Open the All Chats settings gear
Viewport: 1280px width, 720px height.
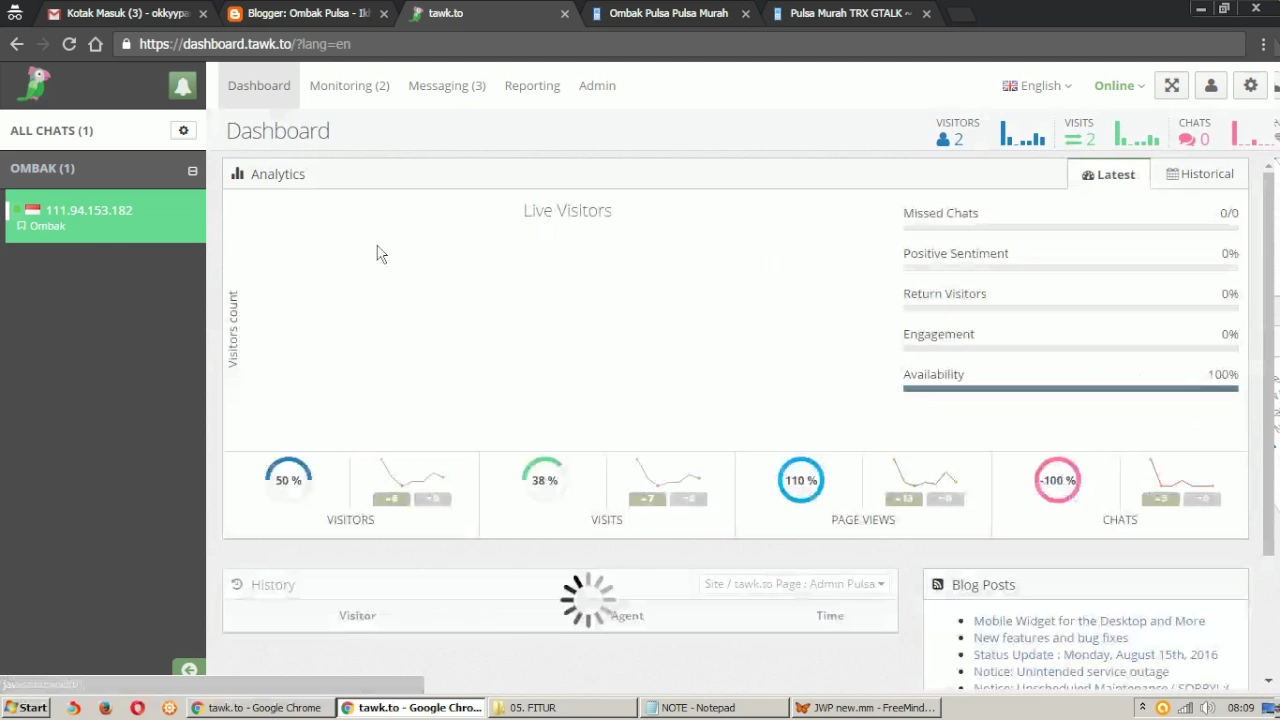coord(183,130)
